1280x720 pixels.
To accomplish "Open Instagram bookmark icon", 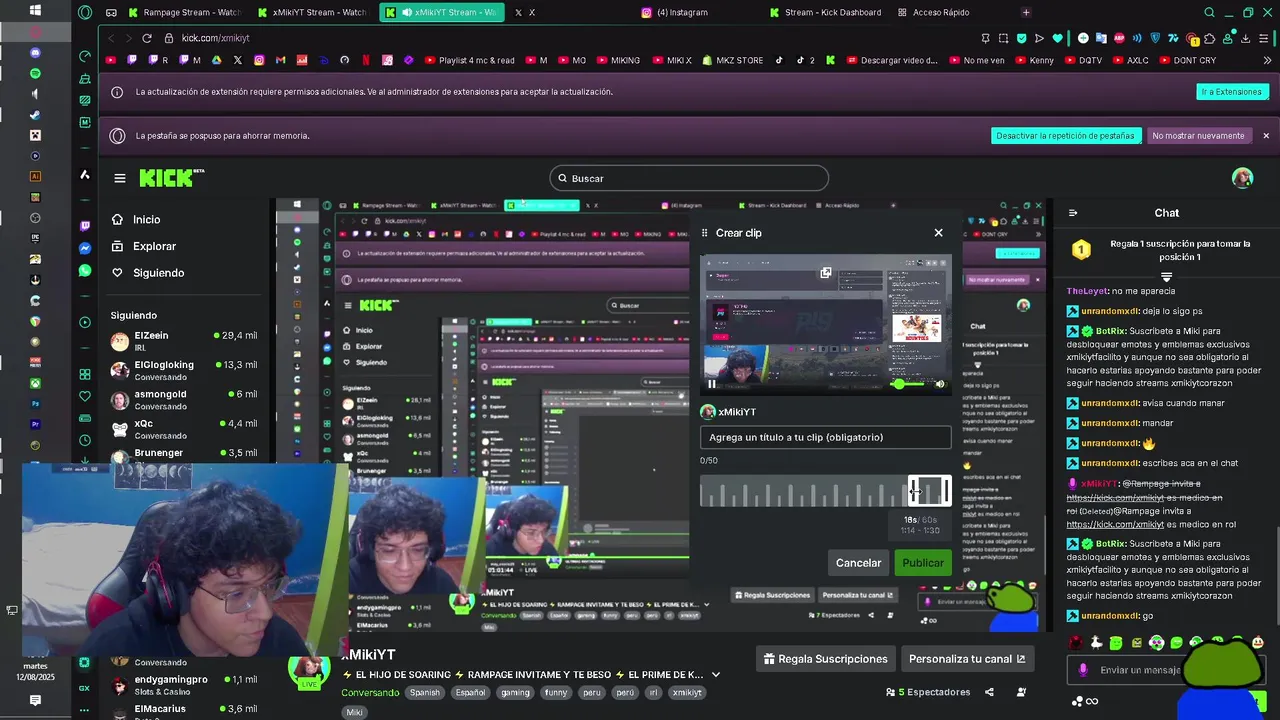I will [x=259, y=60].
